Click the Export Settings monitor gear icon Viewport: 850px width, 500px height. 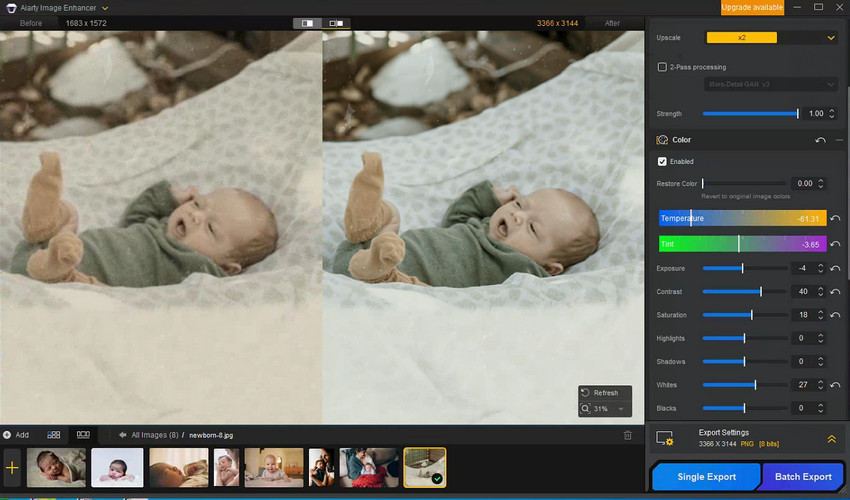(x=665, y=438)
